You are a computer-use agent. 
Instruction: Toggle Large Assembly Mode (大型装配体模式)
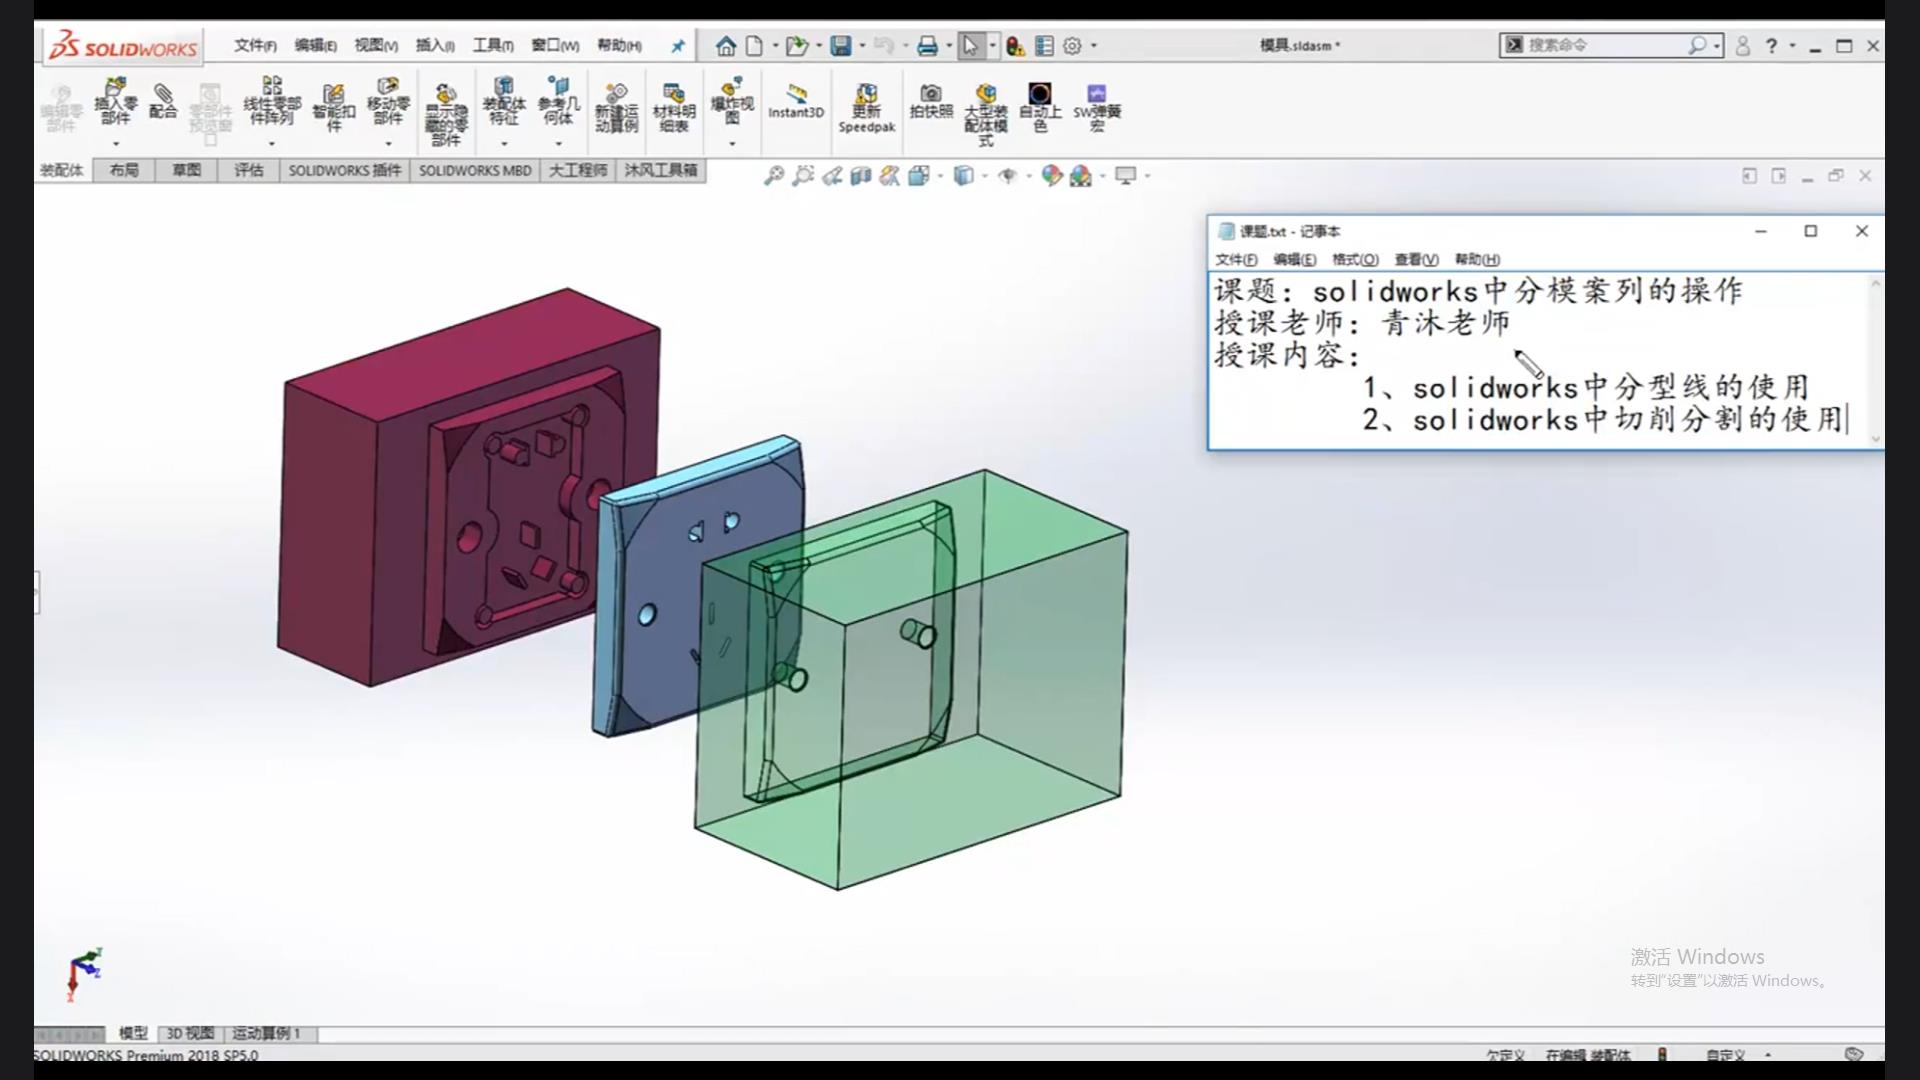click(x=986, y=114)
